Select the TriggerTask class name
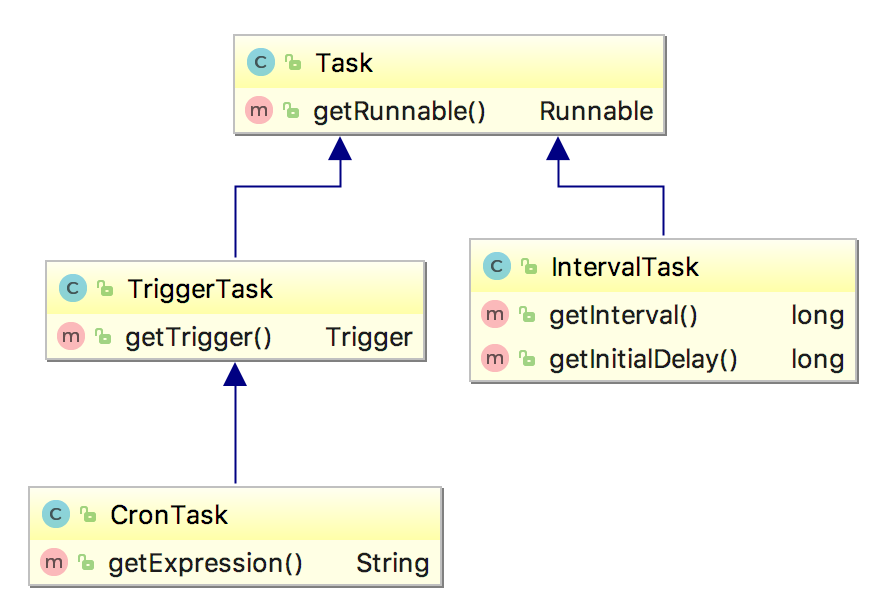The width and height of the screenshot is (894, 608). coord(200,289)
